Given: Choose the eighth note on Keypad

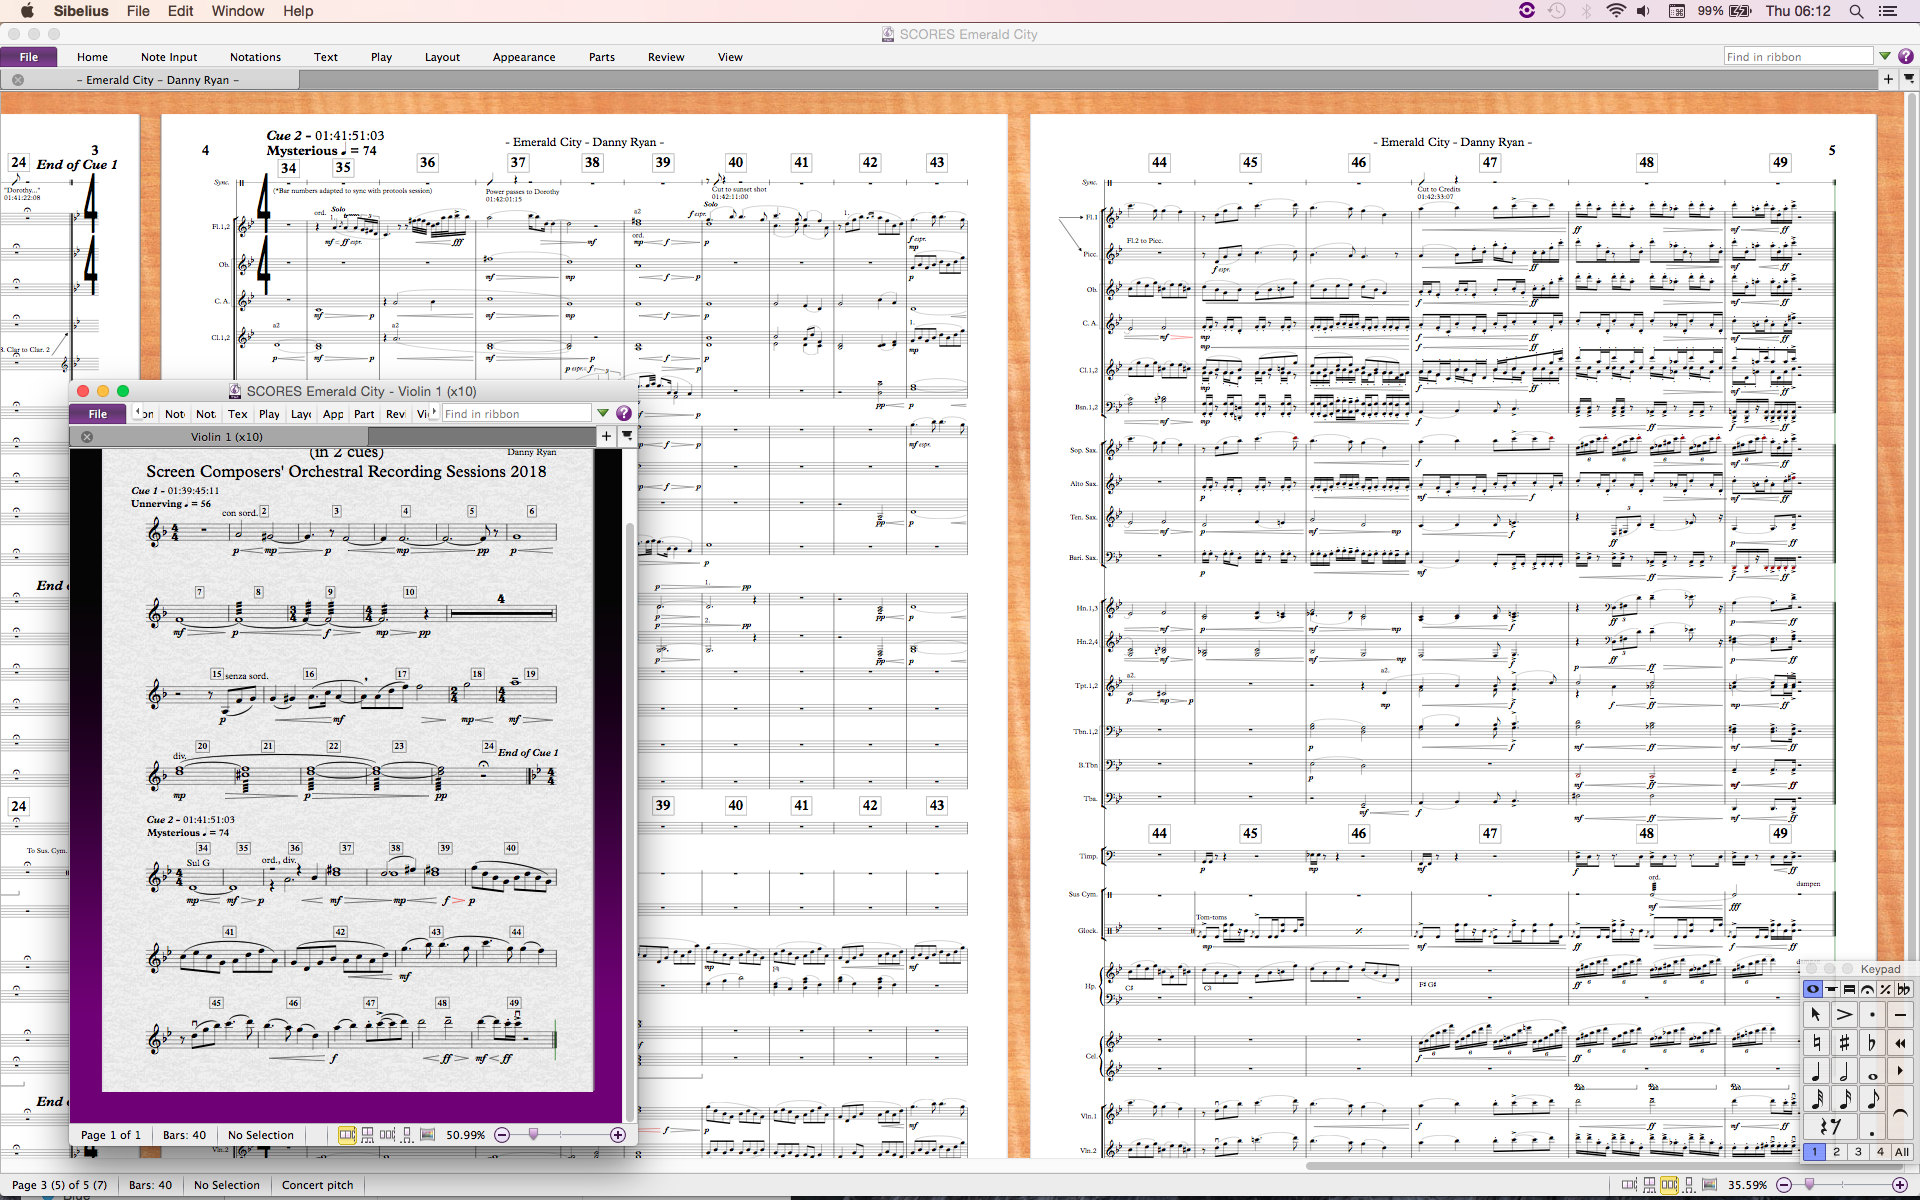Looking at the screenshot, I should (1872, 1098).
